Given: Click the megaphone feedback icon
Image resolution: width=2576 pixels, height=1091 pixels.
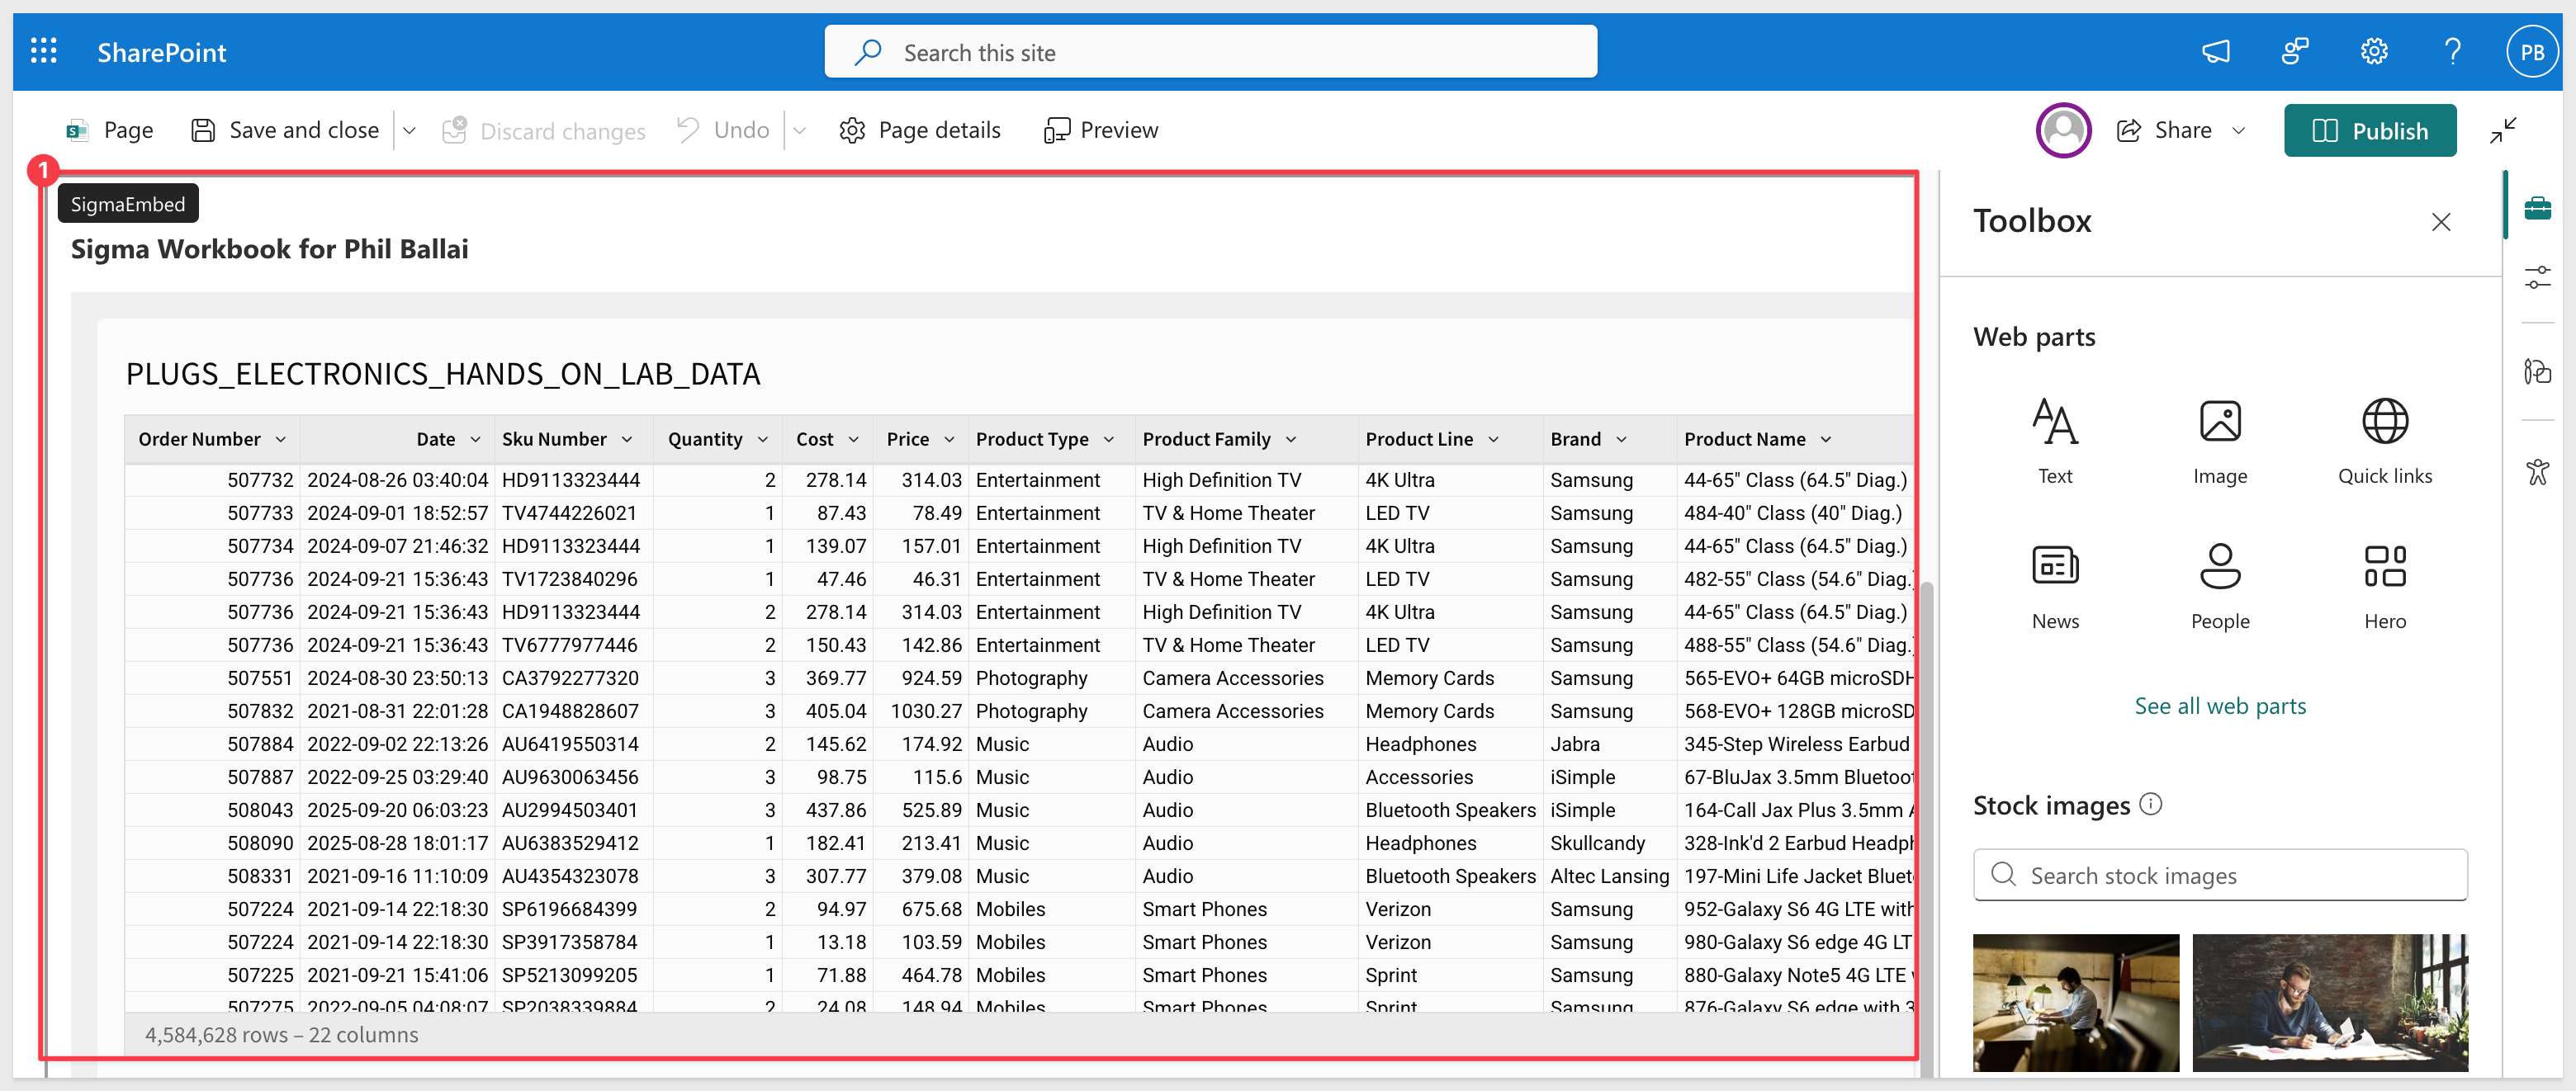Looking at the screenshot, I should click(2215, 52).
